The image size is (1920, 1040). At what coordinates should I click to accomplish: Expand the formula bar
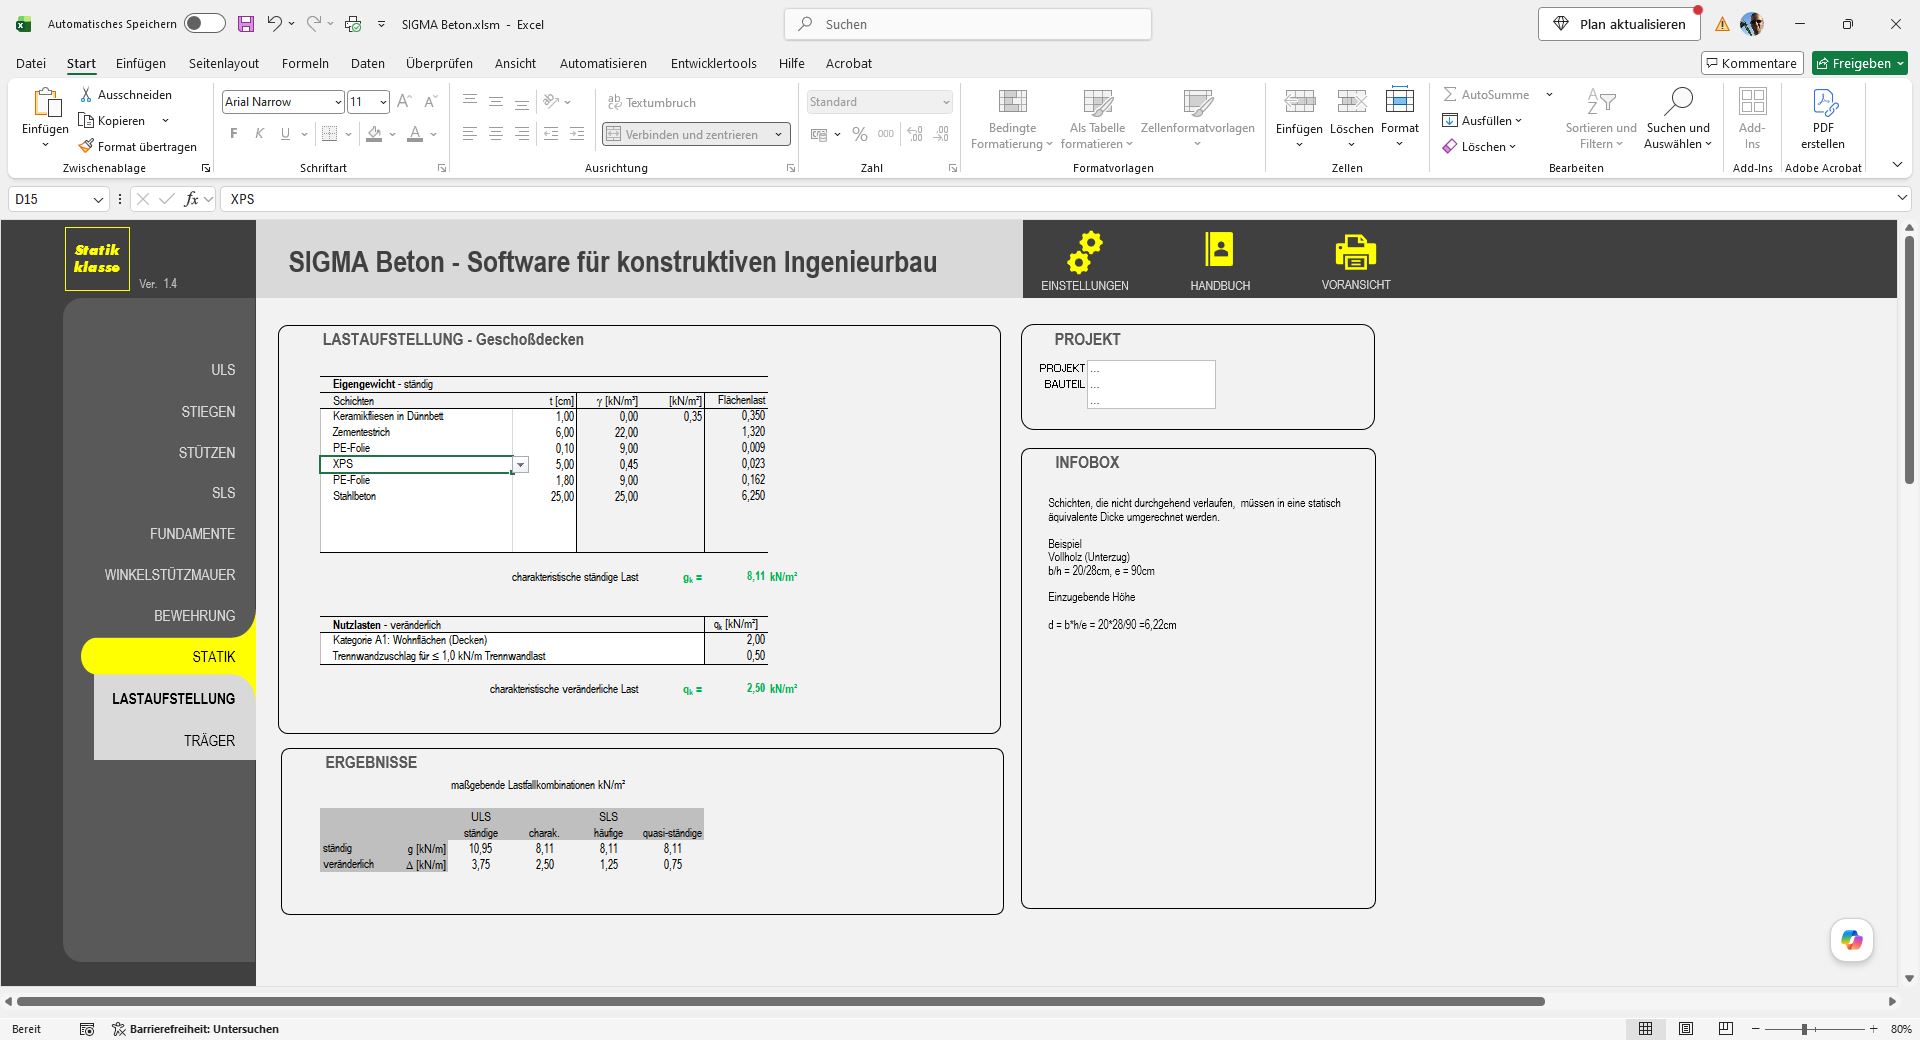pyautogui.click(x=1902, y=199)
